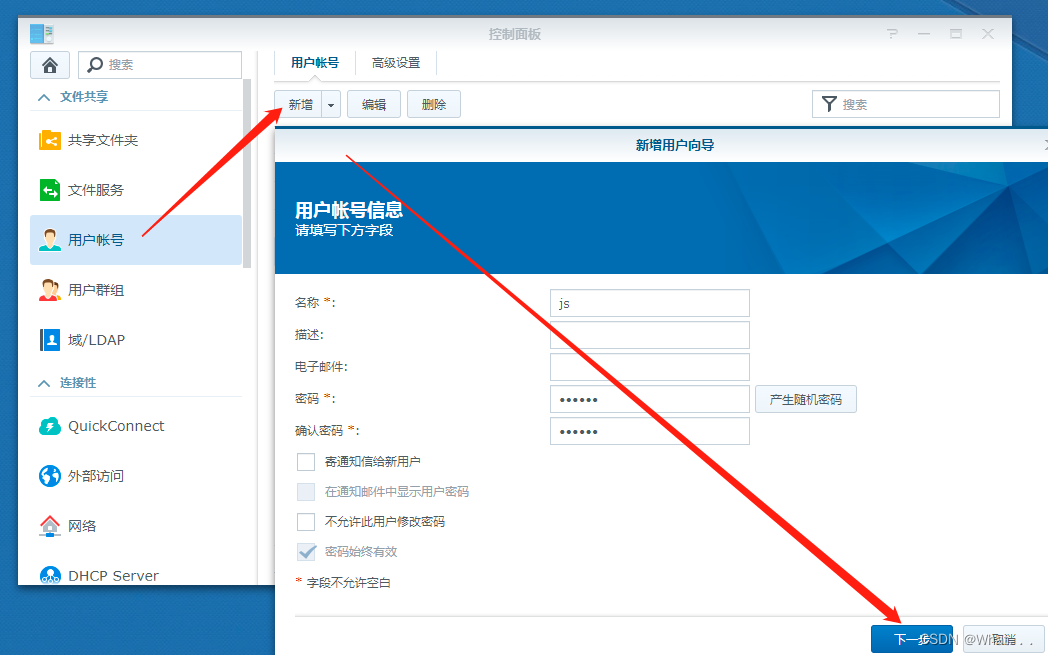Viewport: 1048px width, 655px height.
Task: Uncheck the 密码始终有效 checkbox
Action: click(306, 551)
